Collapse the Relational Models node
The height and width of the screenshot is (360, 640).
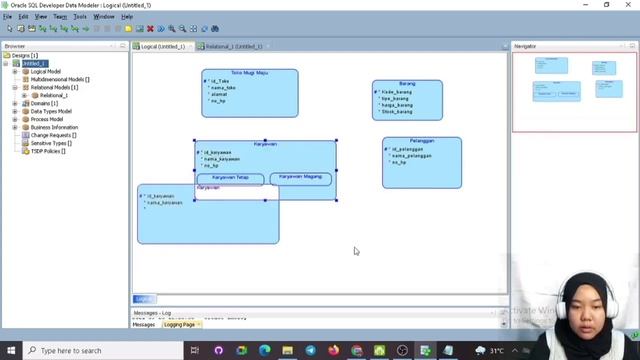tap(15, 87)
